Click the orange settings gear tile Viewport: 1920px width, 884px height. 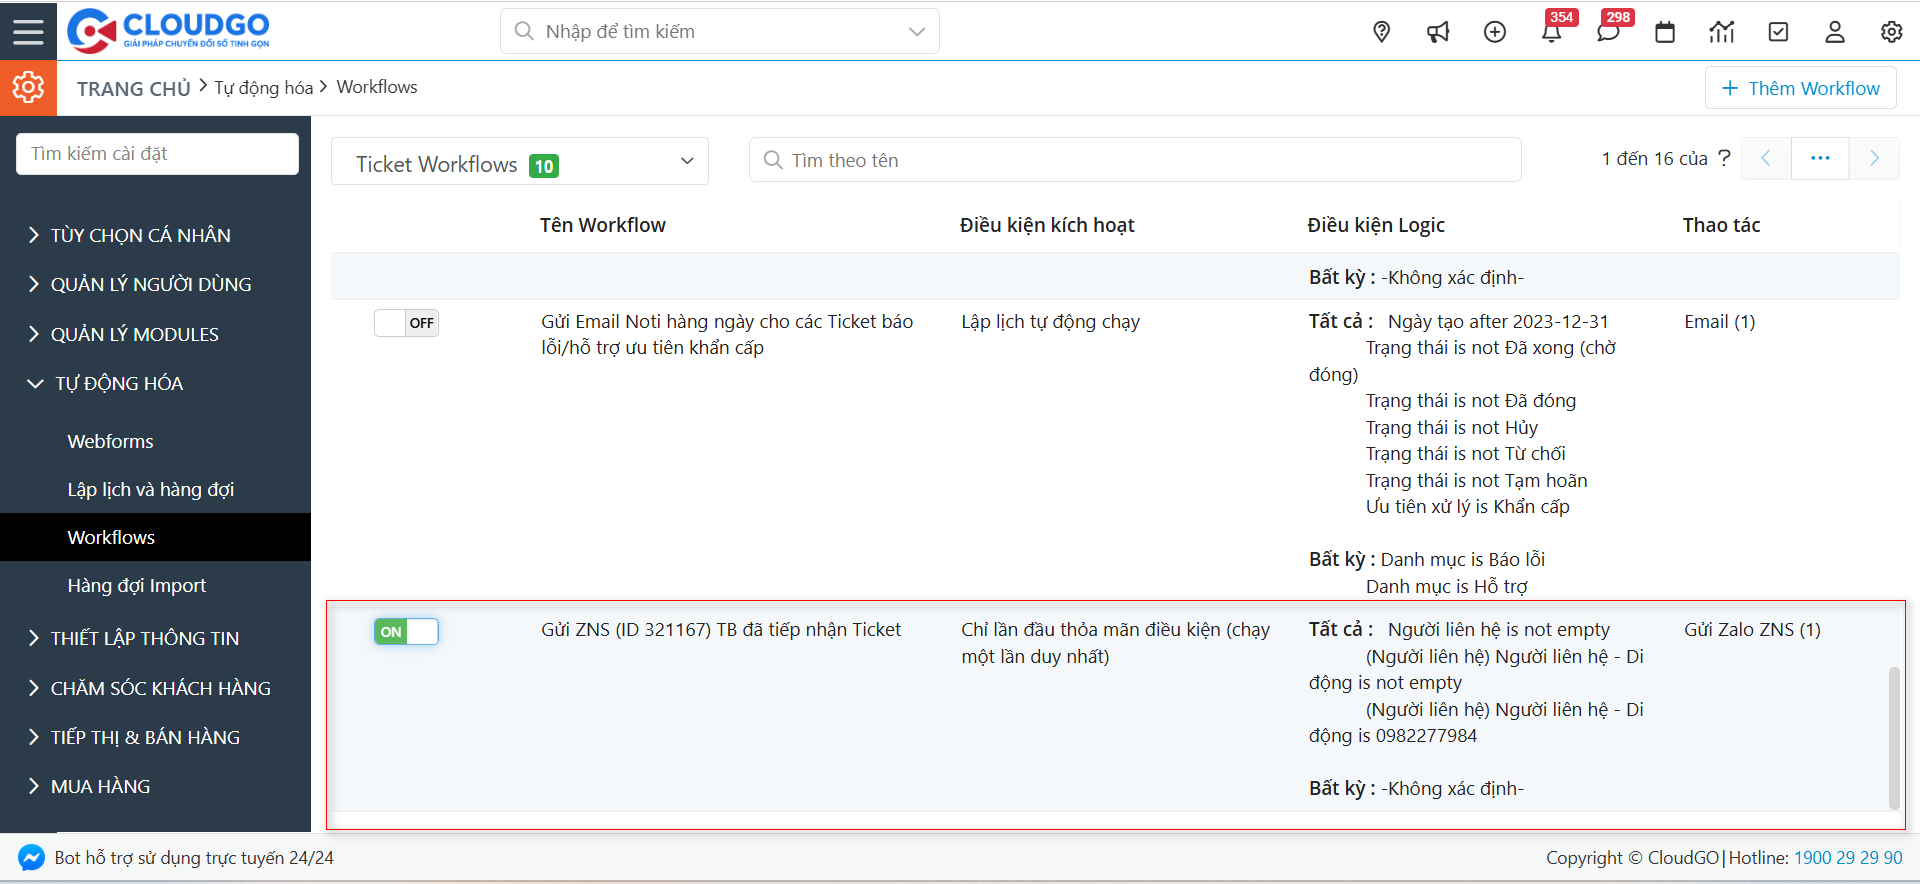click(28, 88)
